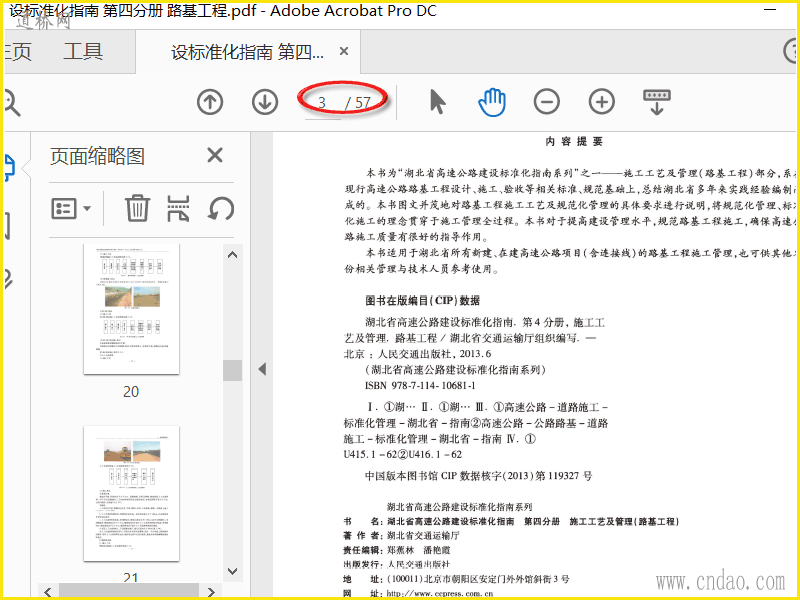Select page 20 thumbnail
800x600 pixels.
(132, 309)
